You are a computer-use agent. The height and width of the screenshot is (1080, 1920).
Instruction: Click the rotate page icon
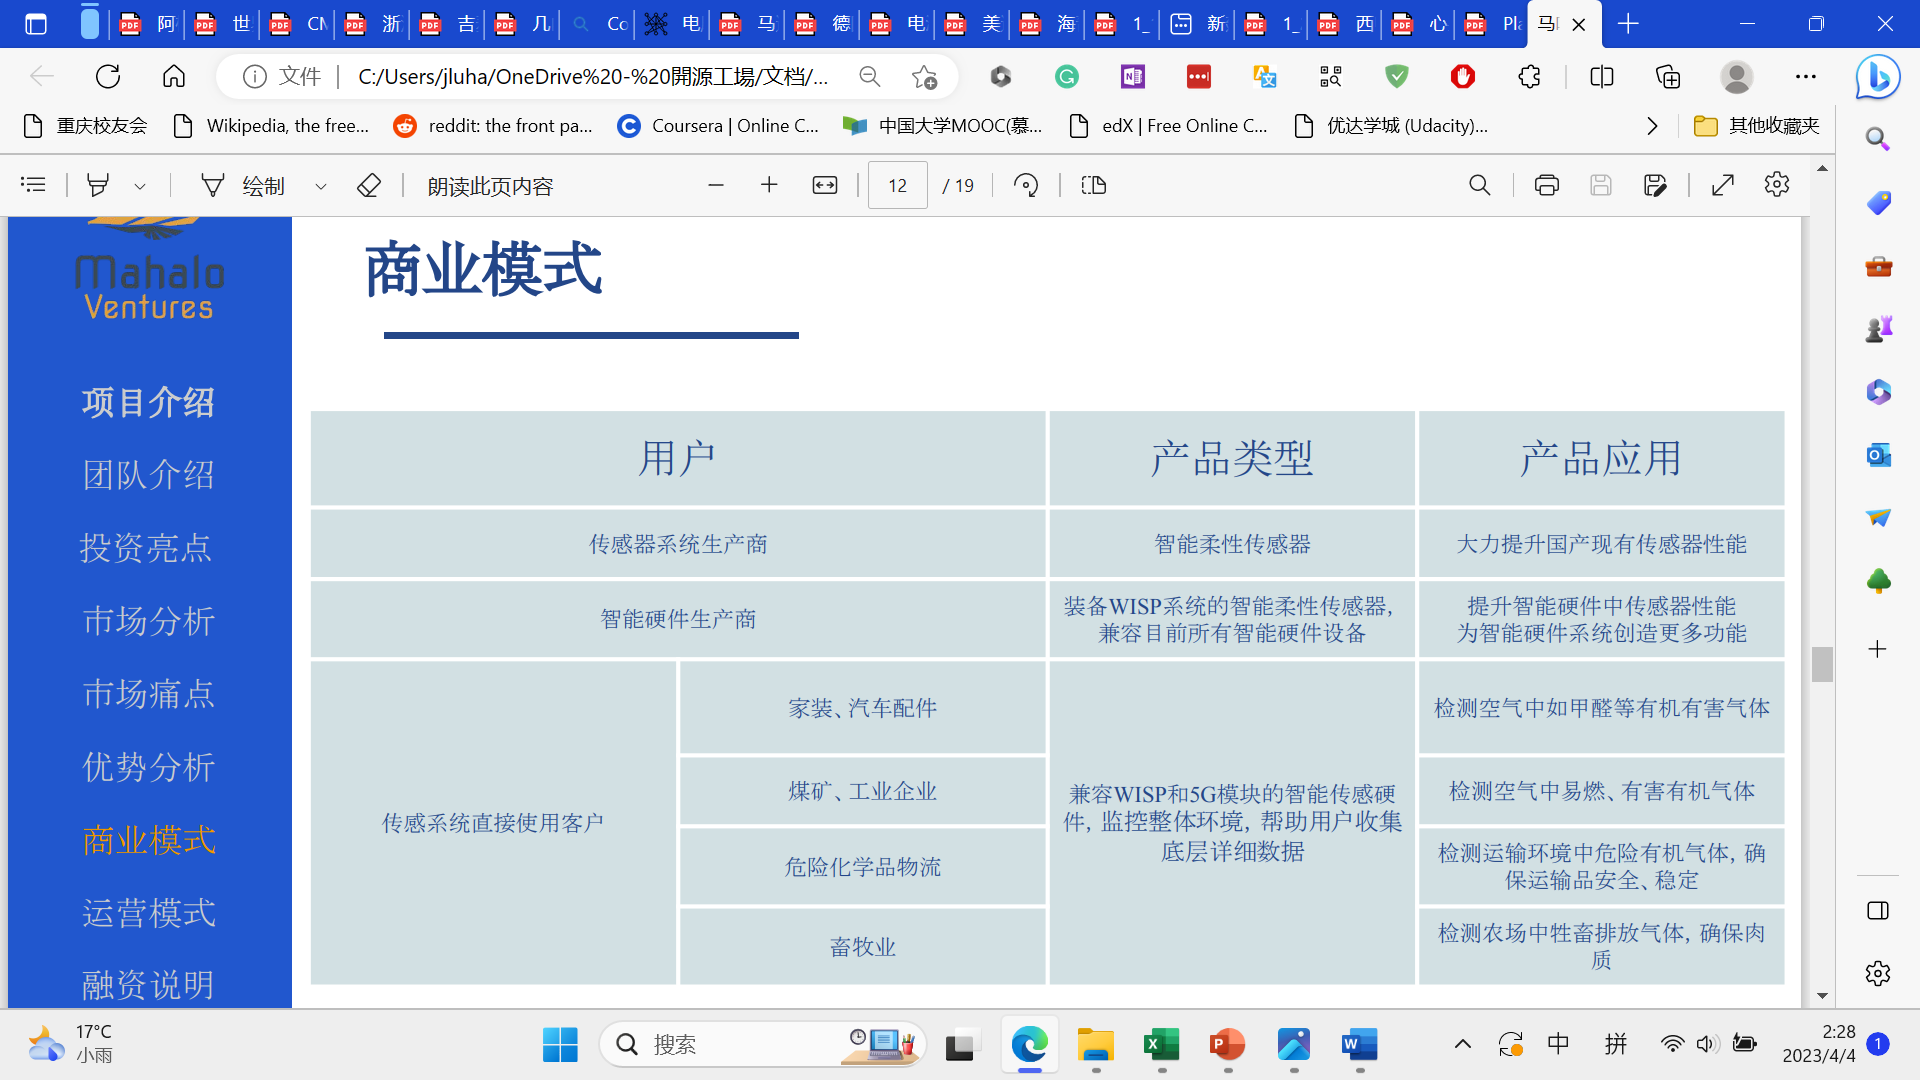pyautogui.click(x=1026, y=185)
